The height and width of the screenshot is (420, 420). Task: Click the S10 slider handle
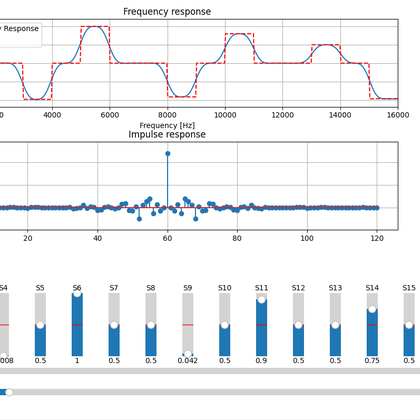(225, 325)
